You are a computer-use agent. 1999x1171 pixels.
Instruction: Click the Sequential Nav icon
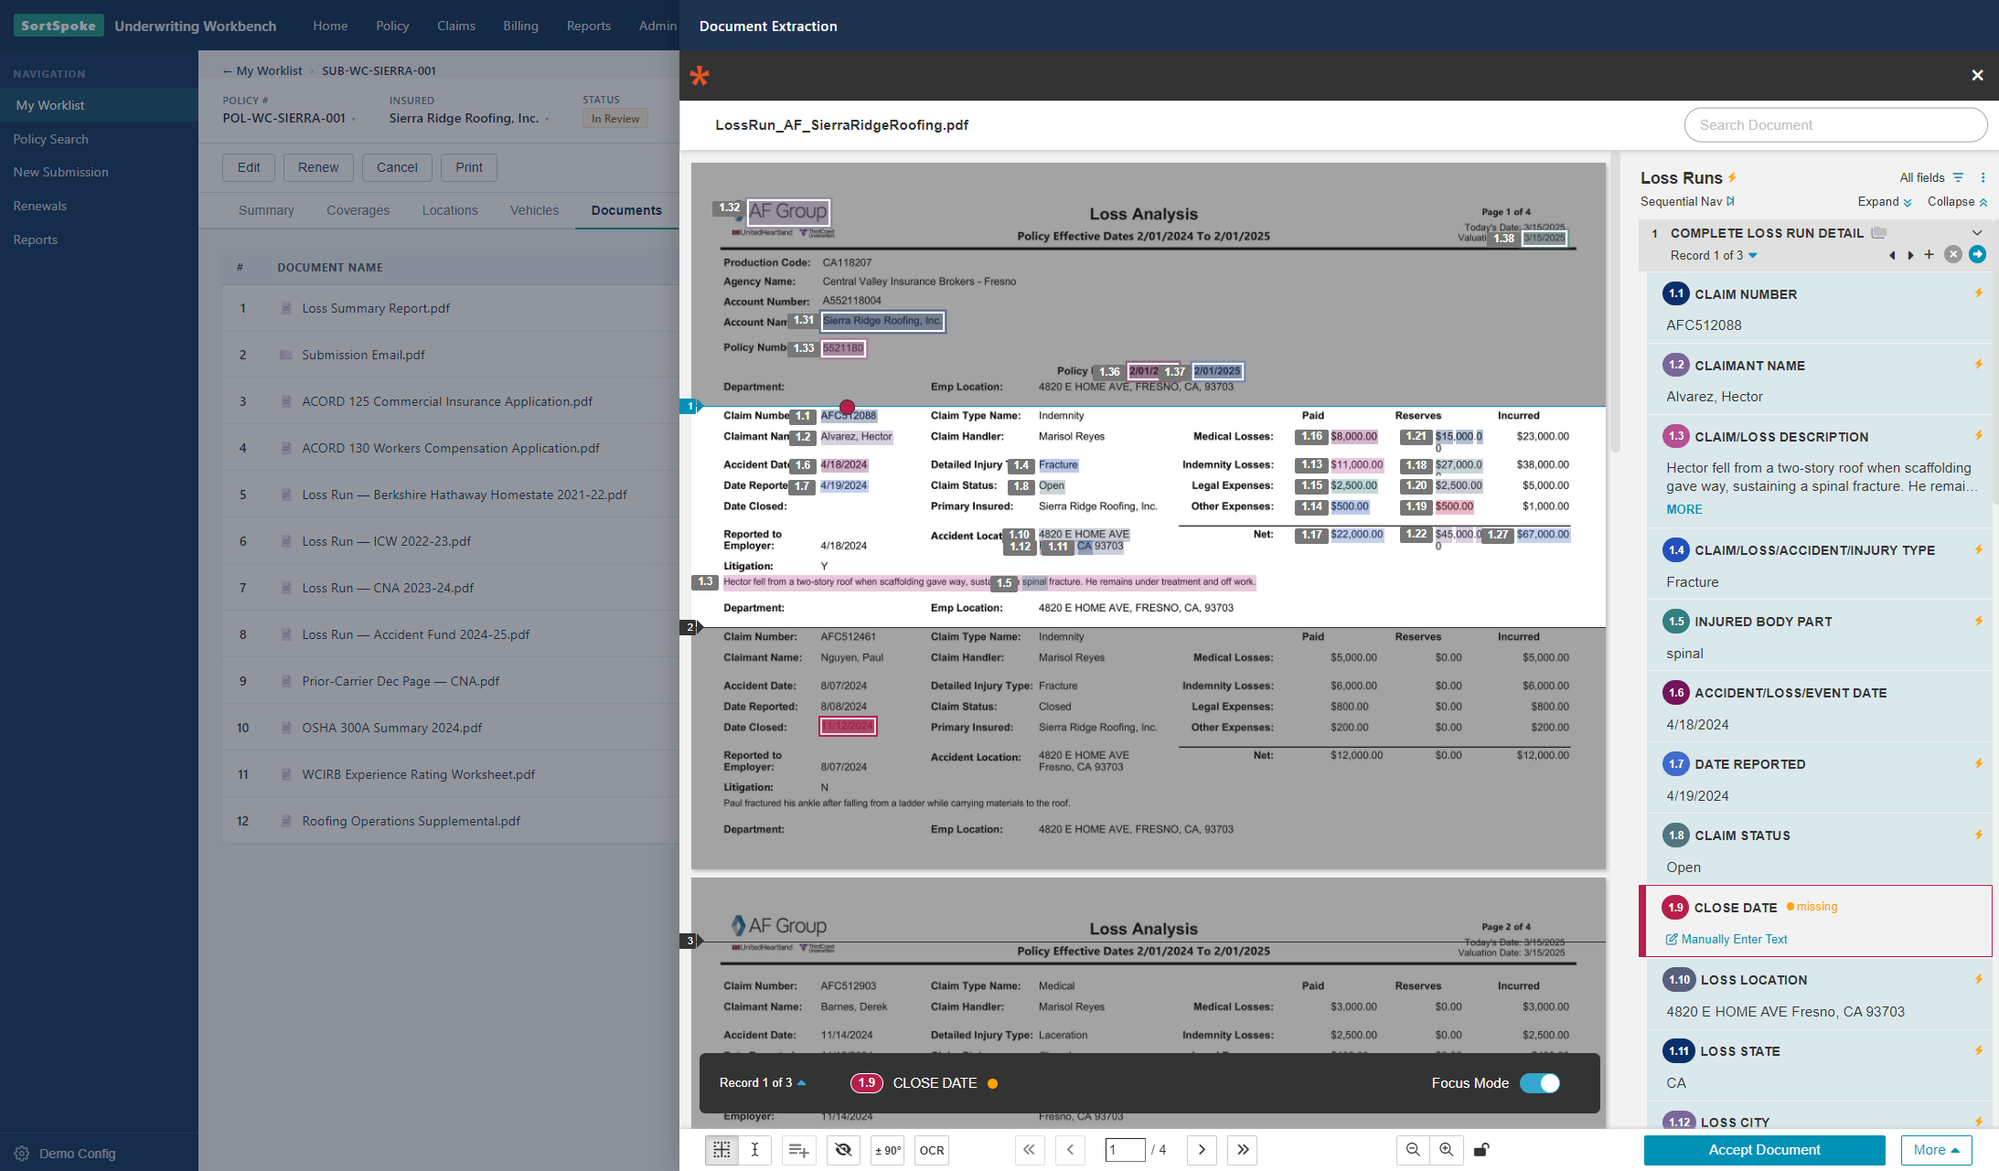tap(1731, 201)
